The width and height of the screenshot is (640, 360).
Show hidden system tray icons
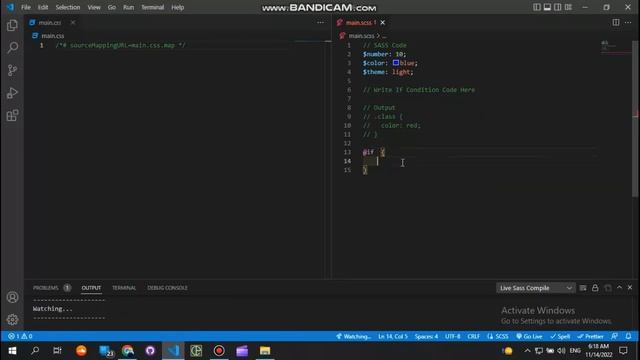click(x=527, y=351)
